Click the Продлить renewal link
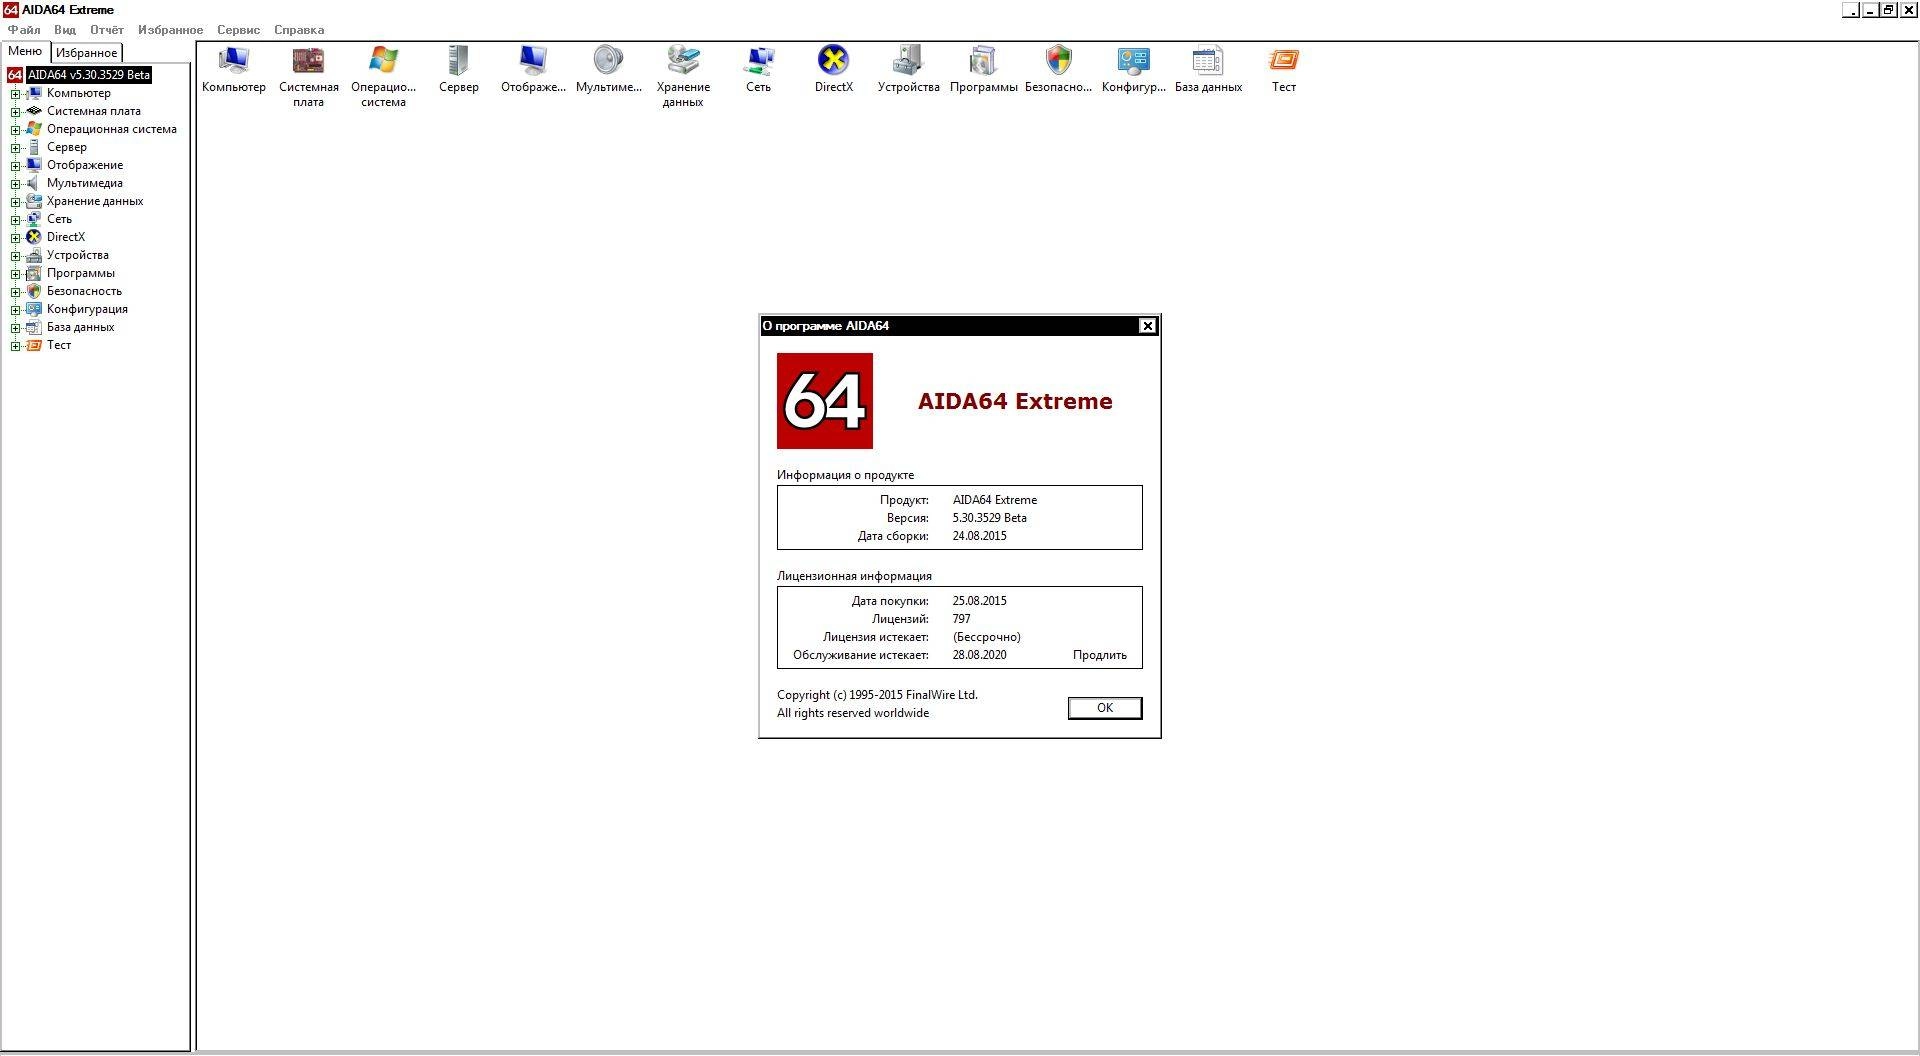Screen dimensions: 1920x1056 (1099, 656)
